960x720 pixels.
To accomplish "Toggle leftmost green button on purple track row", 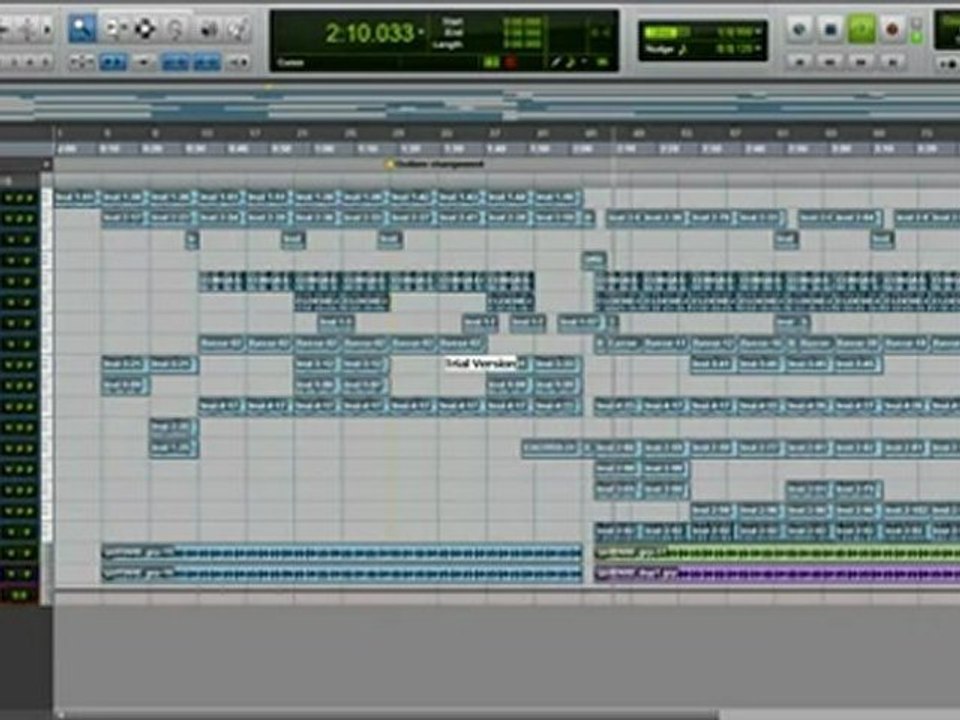I will [12, 574].
